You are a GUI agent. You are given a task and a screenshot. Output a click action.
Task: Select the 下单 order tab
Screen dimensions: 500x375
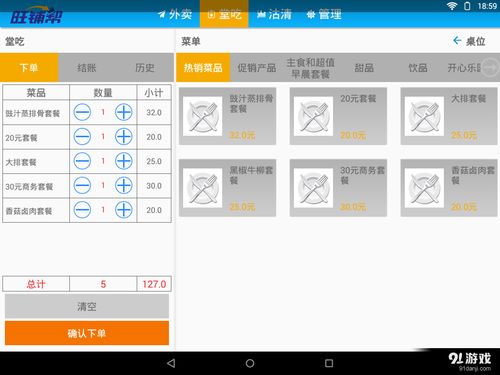(x=29, y=67)
